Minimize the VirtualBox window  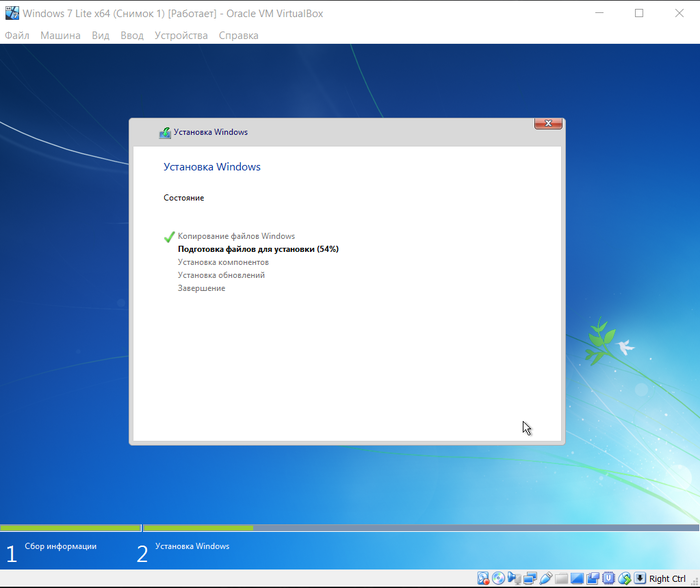click(599, 13)
